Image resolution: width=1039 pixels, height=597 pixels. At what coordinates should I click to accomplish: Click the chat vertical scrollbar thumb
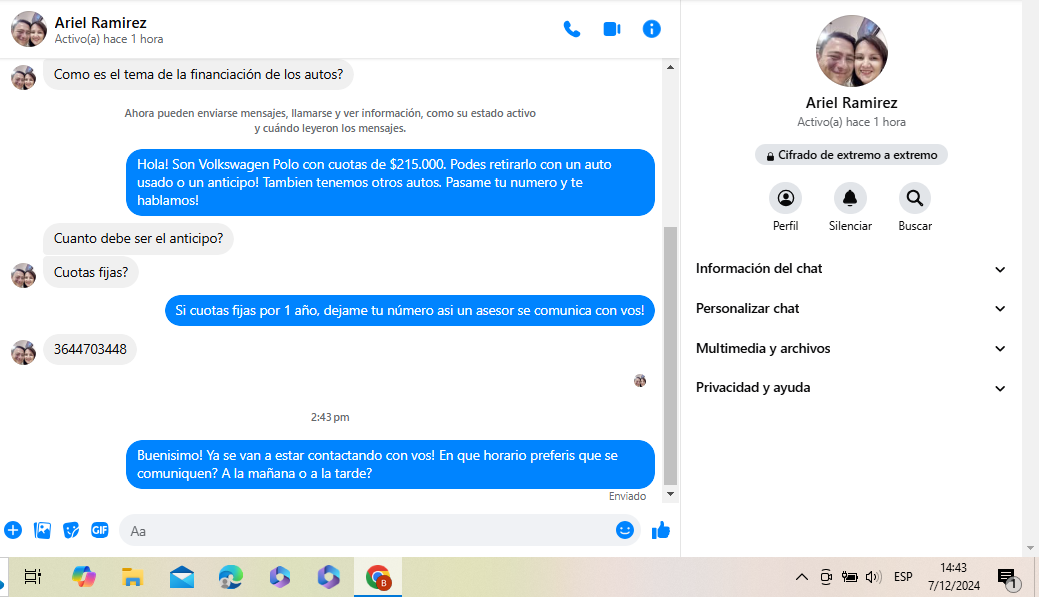point(670,355)
